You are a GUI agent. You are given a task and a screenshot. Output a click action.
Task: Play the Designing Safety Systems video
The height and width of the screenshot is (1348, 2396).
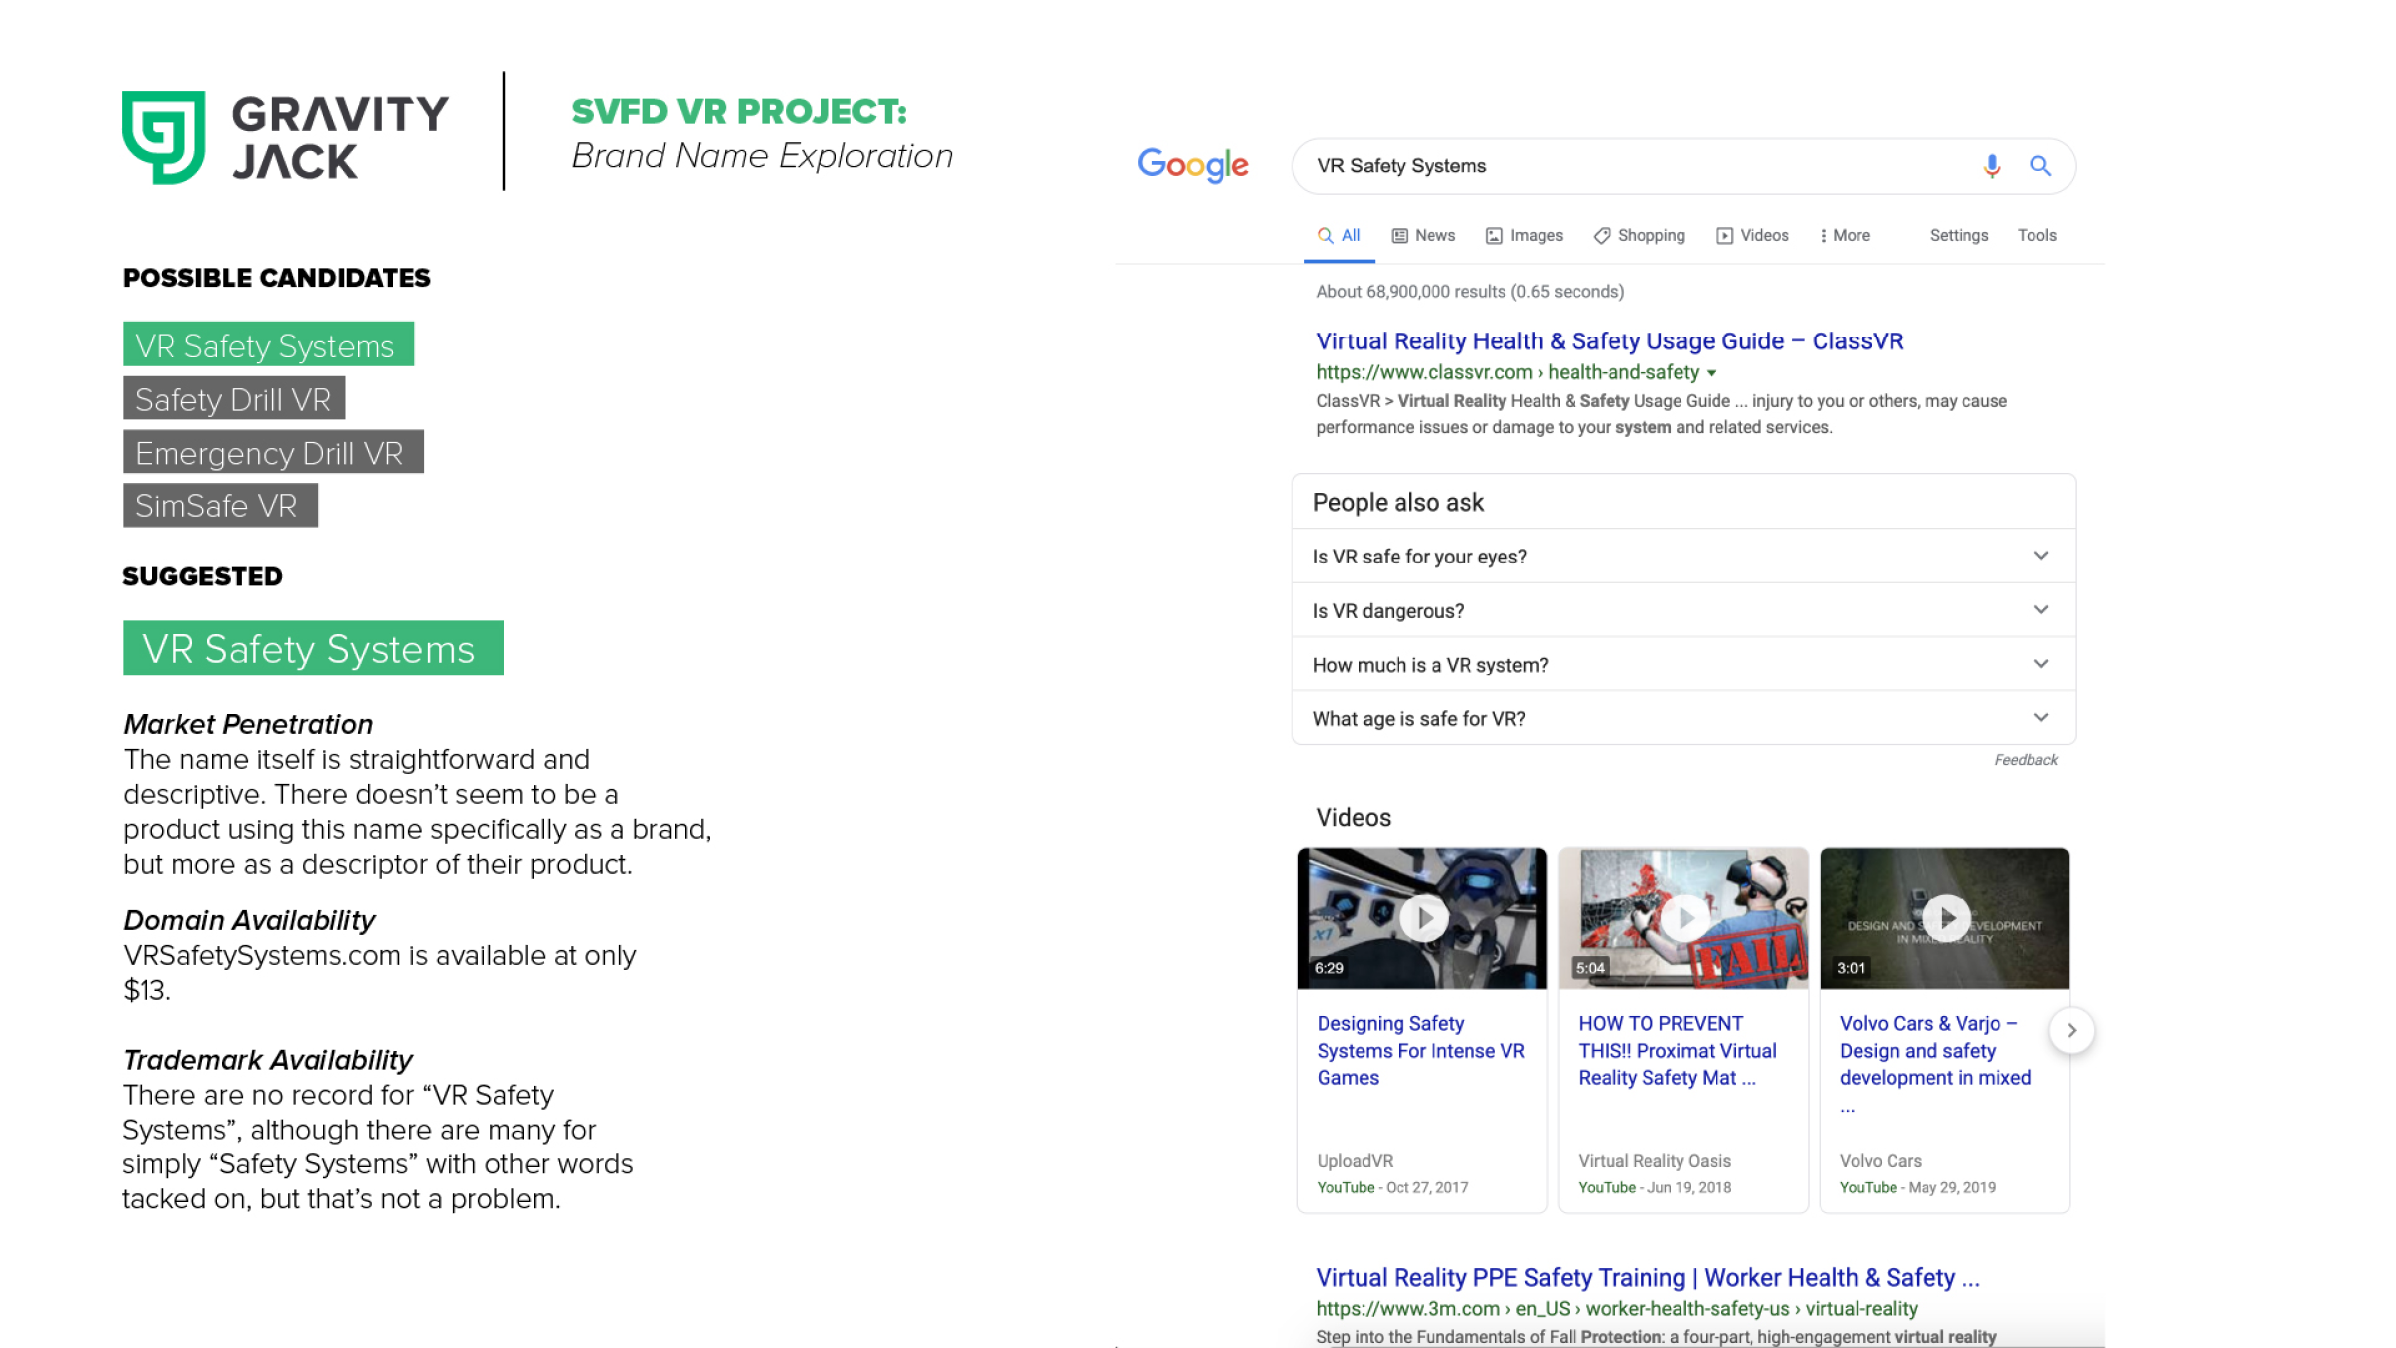(1422, 918)
